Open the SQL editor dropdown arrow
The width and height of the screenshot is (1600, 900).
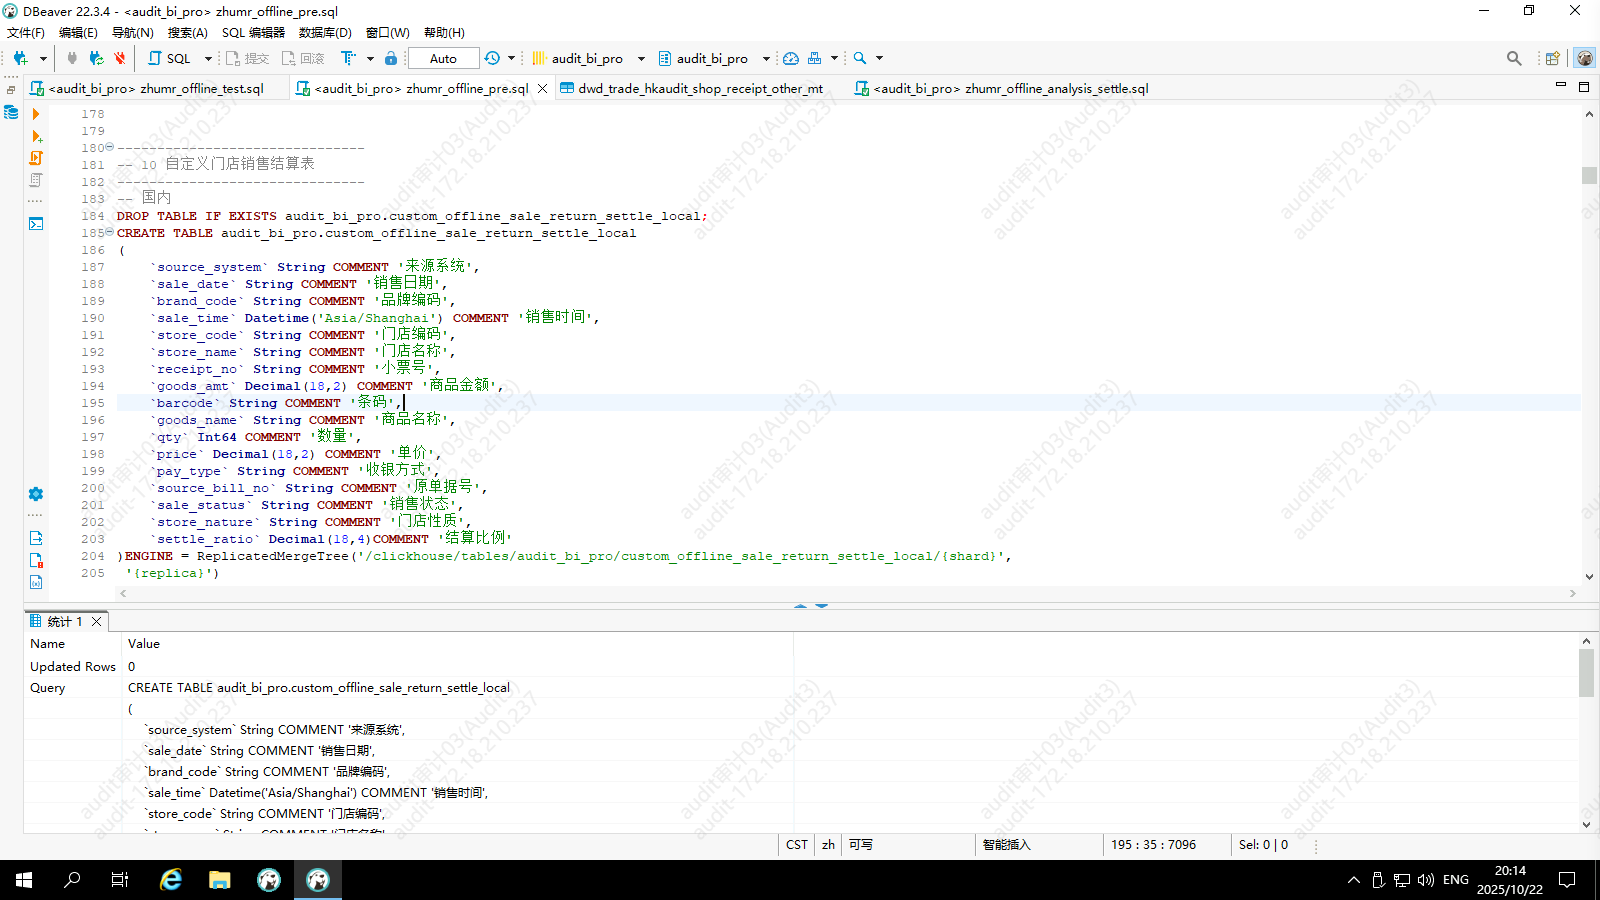click(208, 58)
